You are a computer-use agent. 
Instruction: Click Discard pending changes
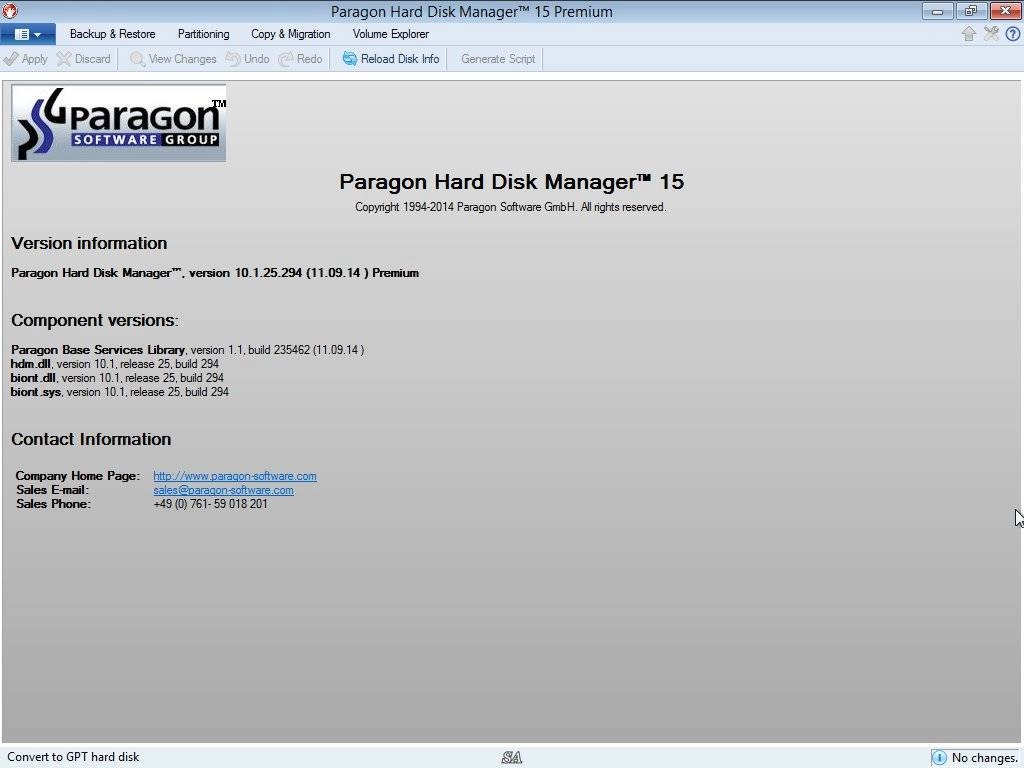click(84, 59)
